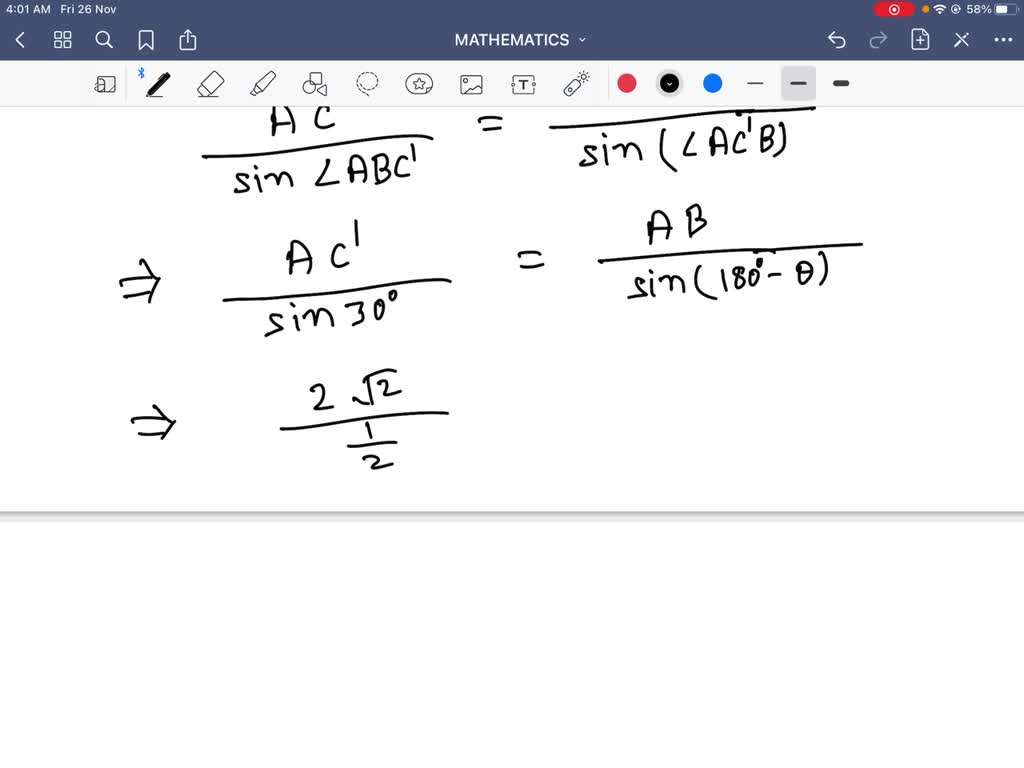
Task: Switch pen color to blue
Action: pos(711,84)
